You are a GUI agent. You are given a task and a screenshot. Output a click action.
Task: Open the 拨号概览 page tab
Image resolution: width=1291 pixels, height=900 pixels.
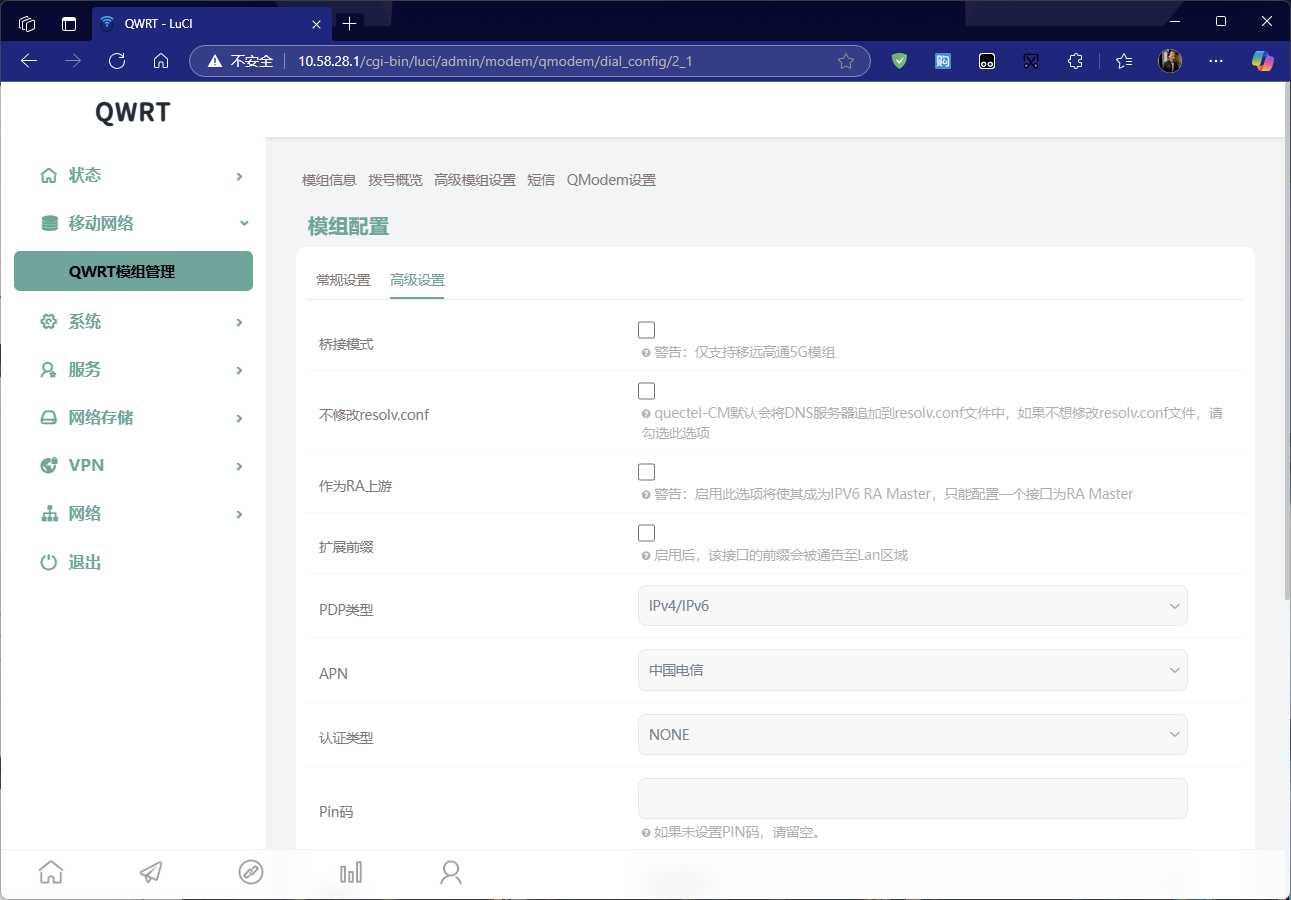395,180
